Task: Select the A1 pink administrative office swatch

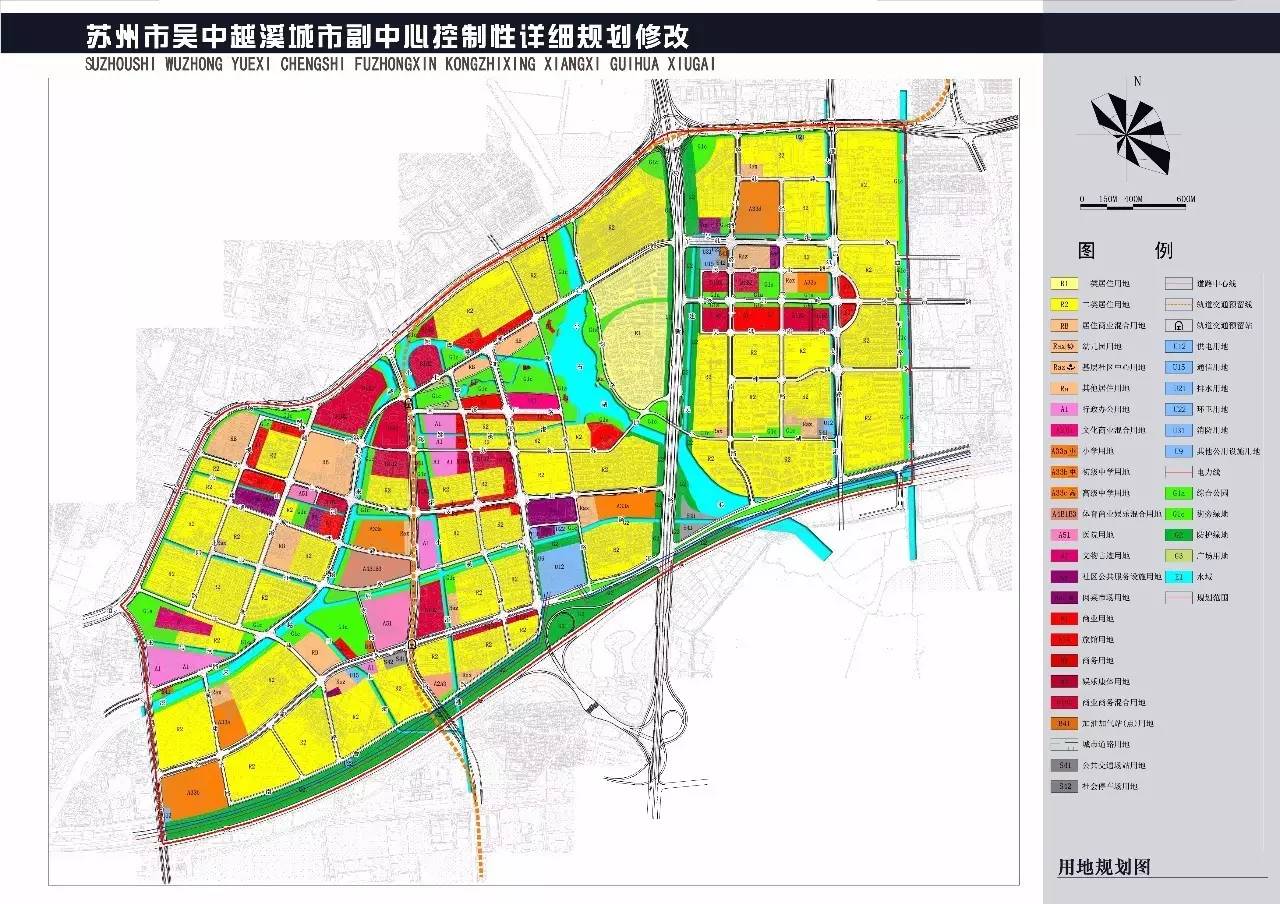Action: tap(1064, 409)
